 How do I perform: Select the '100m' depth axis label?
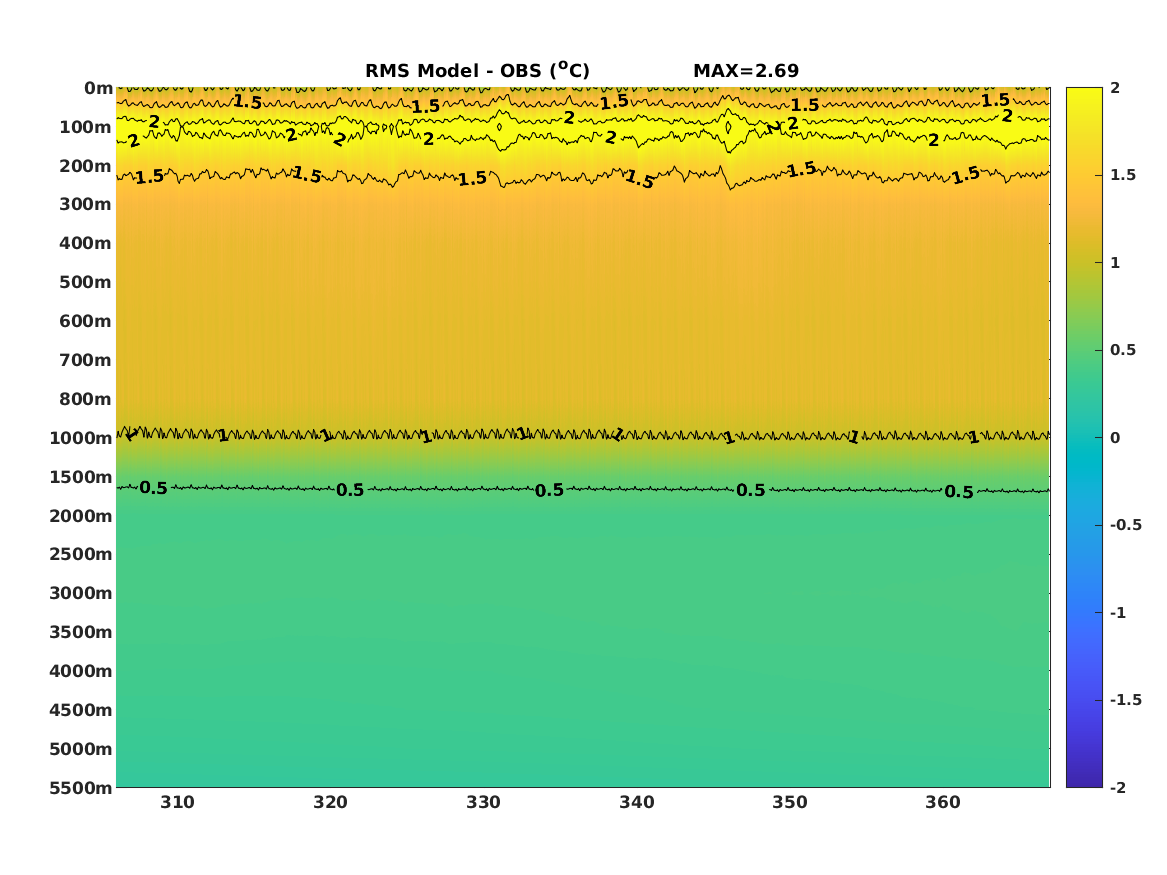click(86, 127)
